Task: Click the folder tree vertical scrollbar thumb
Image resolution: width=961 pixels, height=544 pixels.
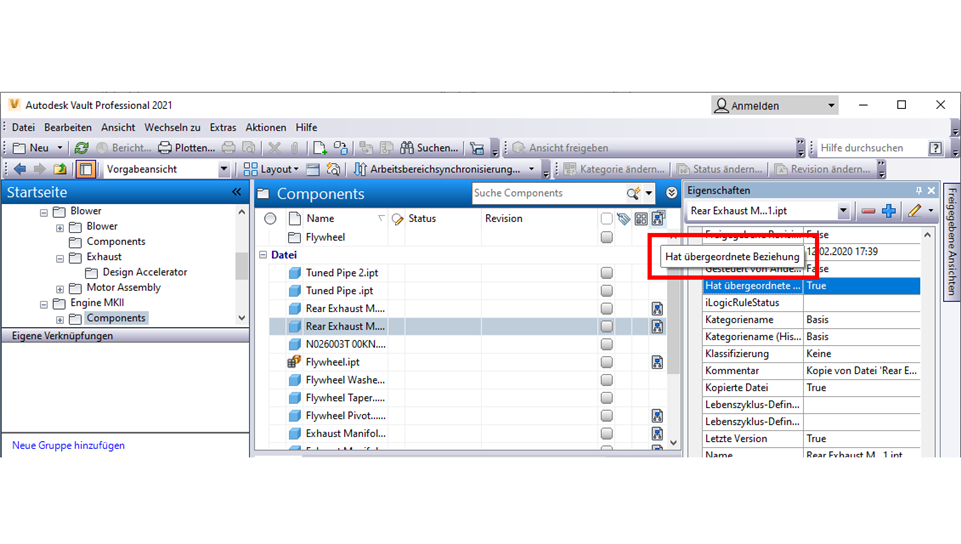Action: point(241,266)
